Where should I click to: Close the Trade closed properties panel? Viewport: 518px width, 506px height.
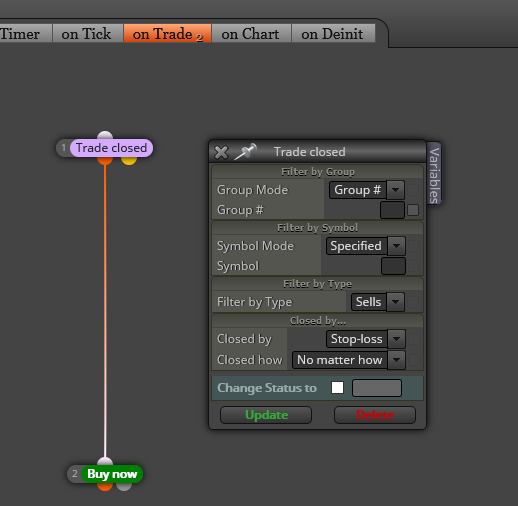point(221,152)
